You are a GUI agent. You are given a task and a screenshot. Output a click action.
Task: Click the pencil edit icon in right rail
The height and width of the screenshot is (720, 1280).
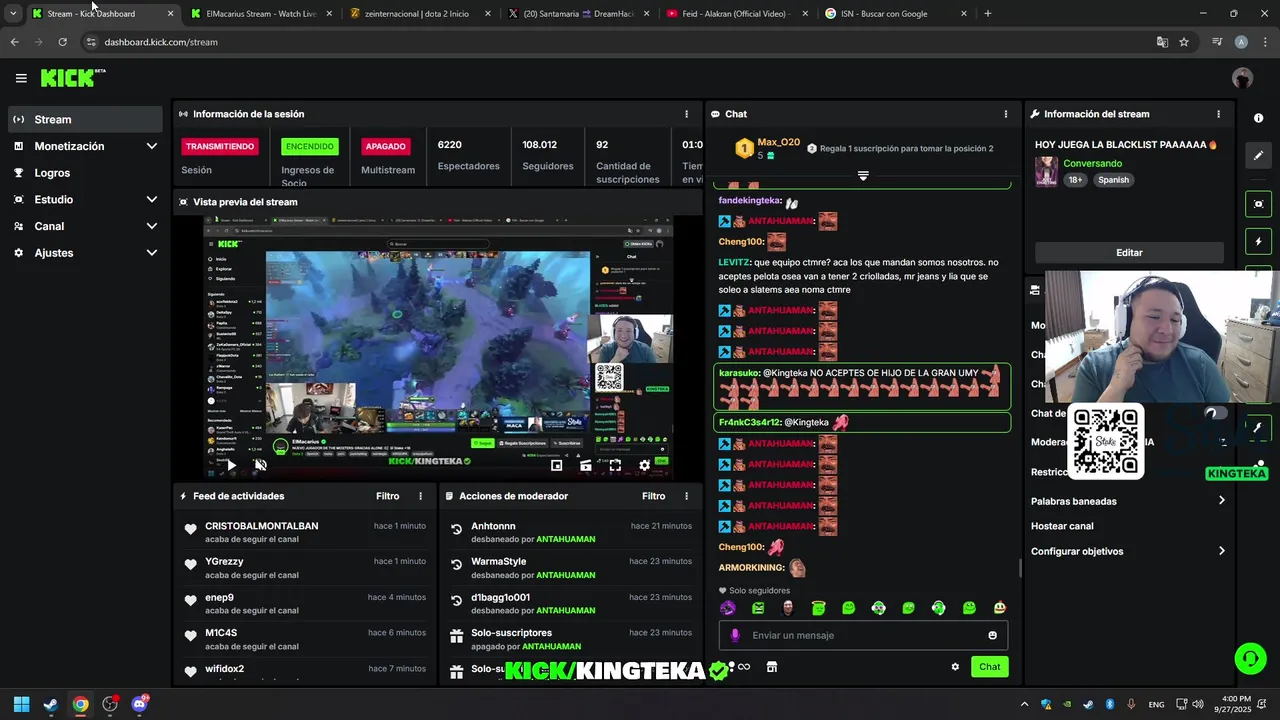pos(1258,155)
